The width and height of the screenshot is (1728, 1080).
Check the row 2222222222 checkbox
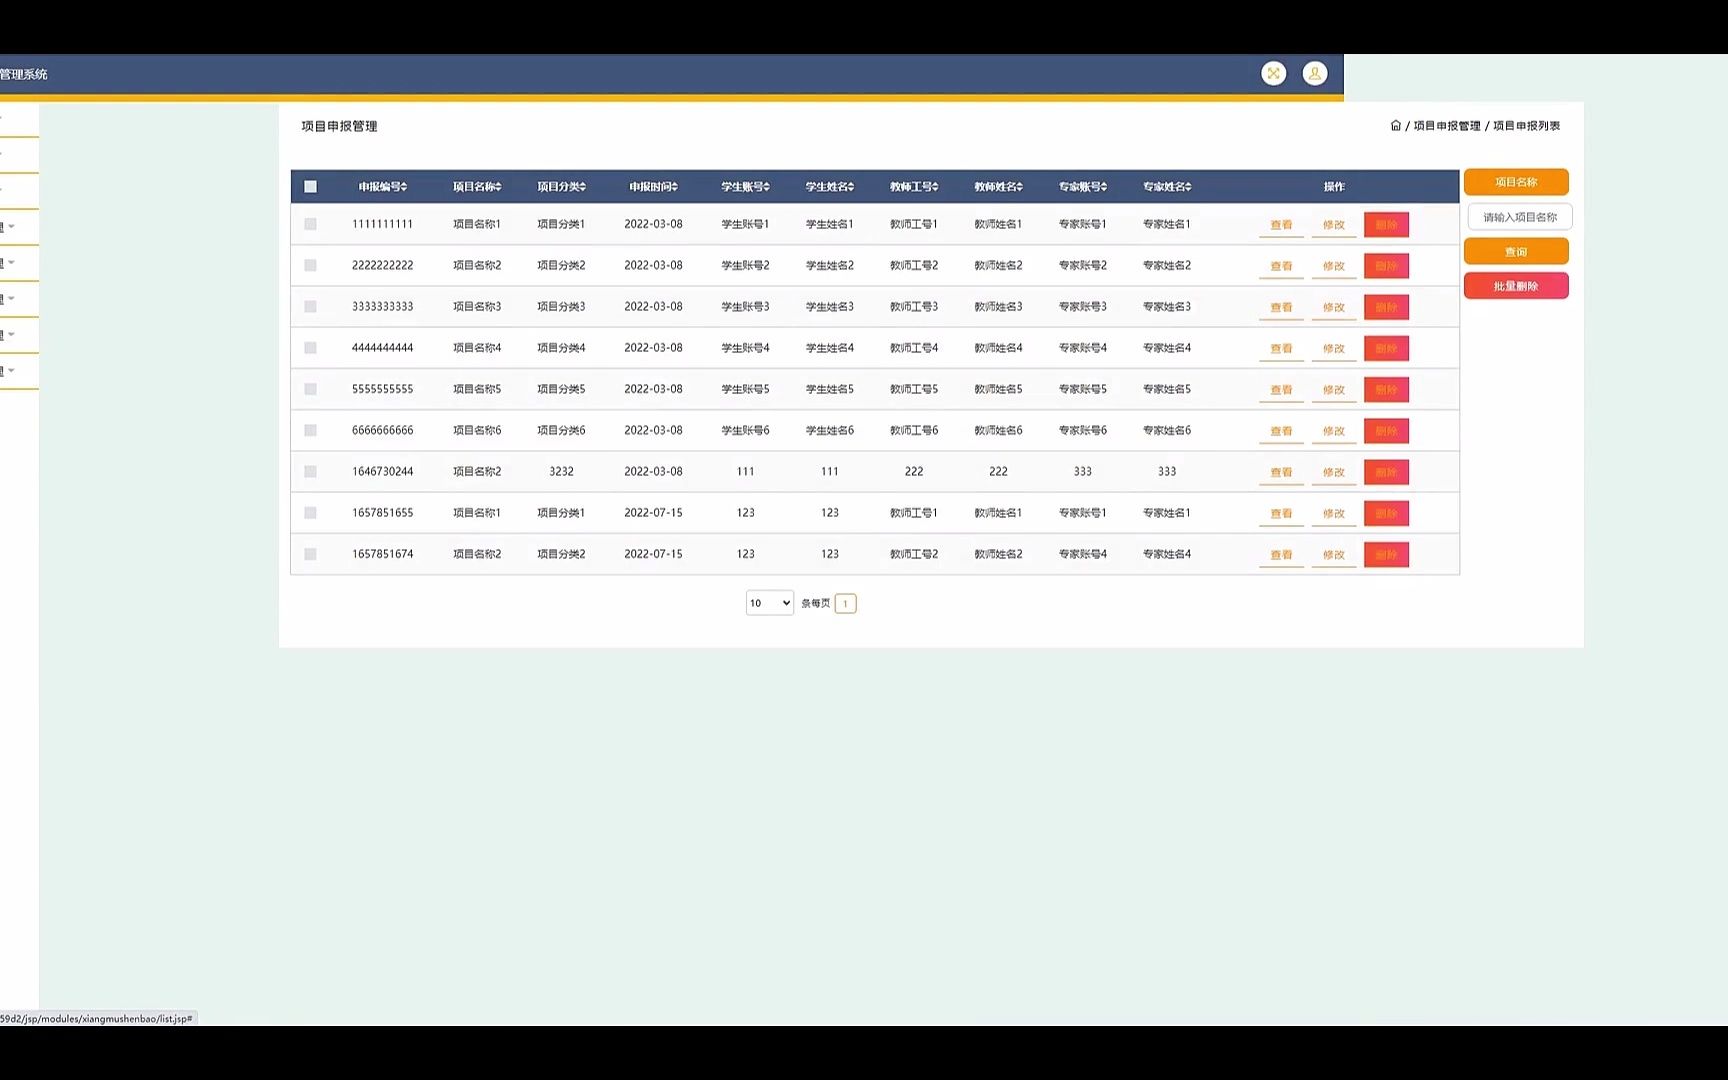coord(310,265)
